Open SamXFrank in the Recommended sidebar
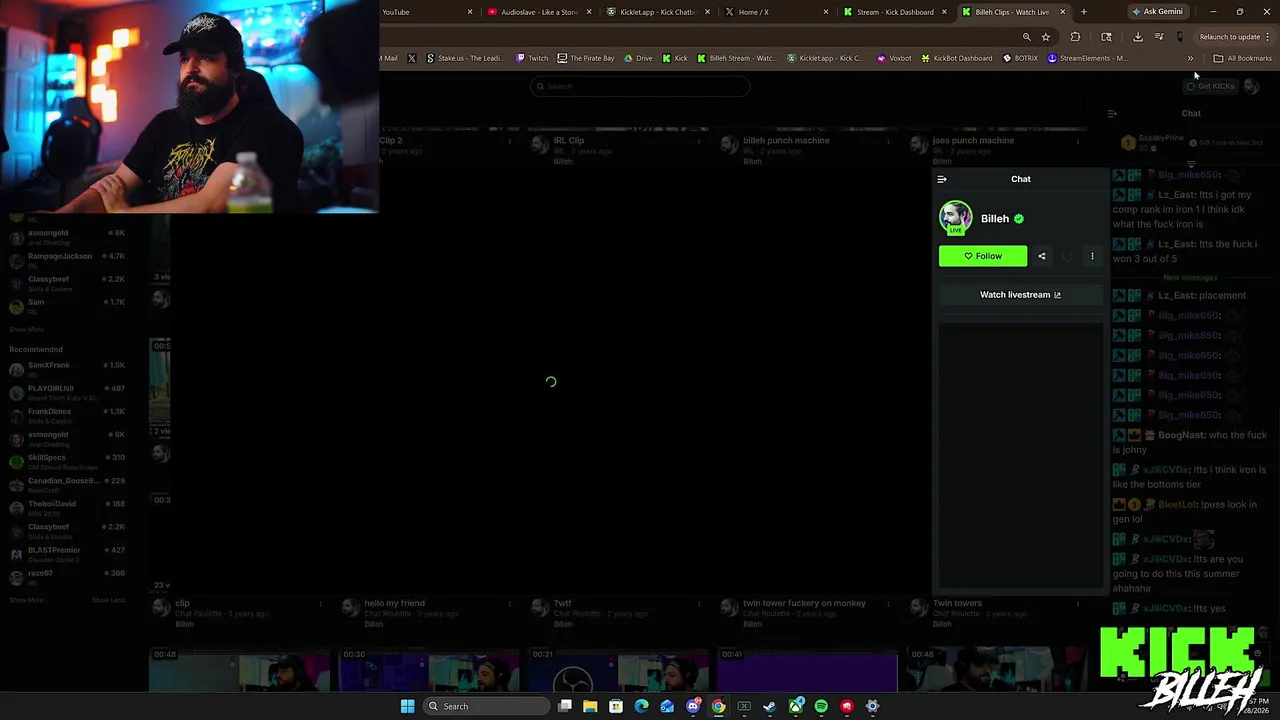This screenshot has height=720, width=1280. (67, 369)
